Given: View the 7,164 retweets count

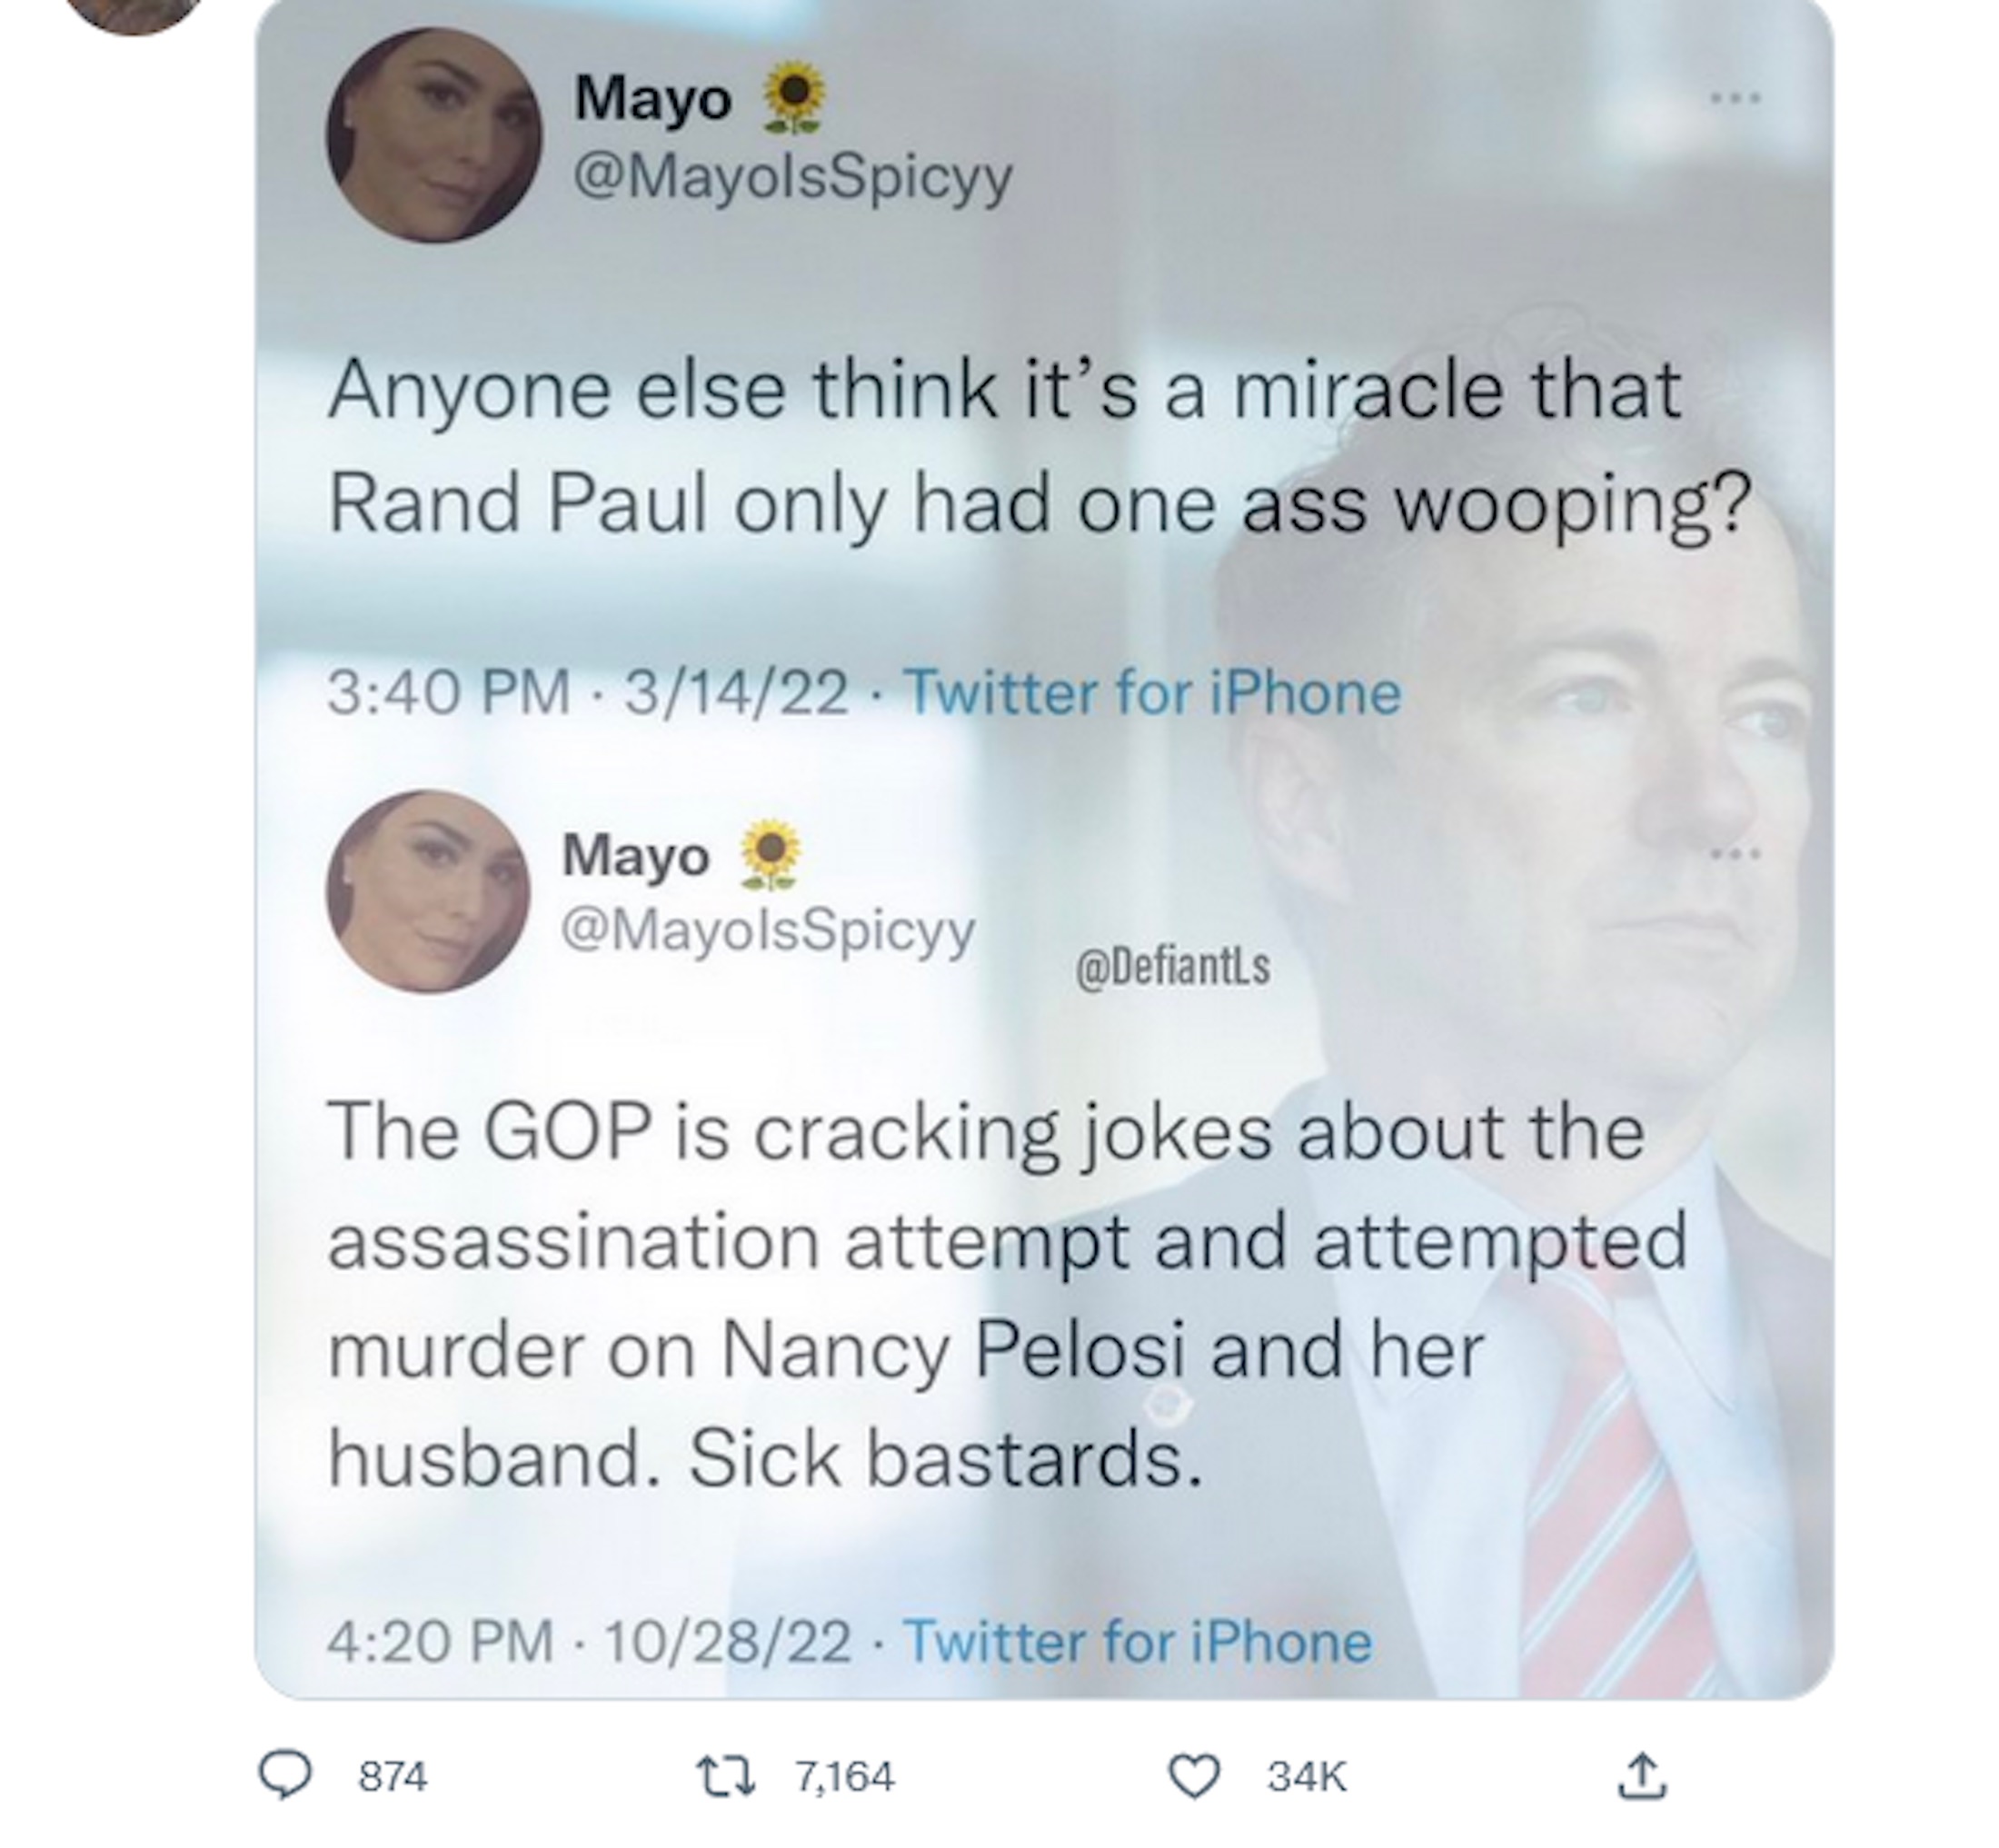Looking at the screenshot, I should pos(844,1776).
